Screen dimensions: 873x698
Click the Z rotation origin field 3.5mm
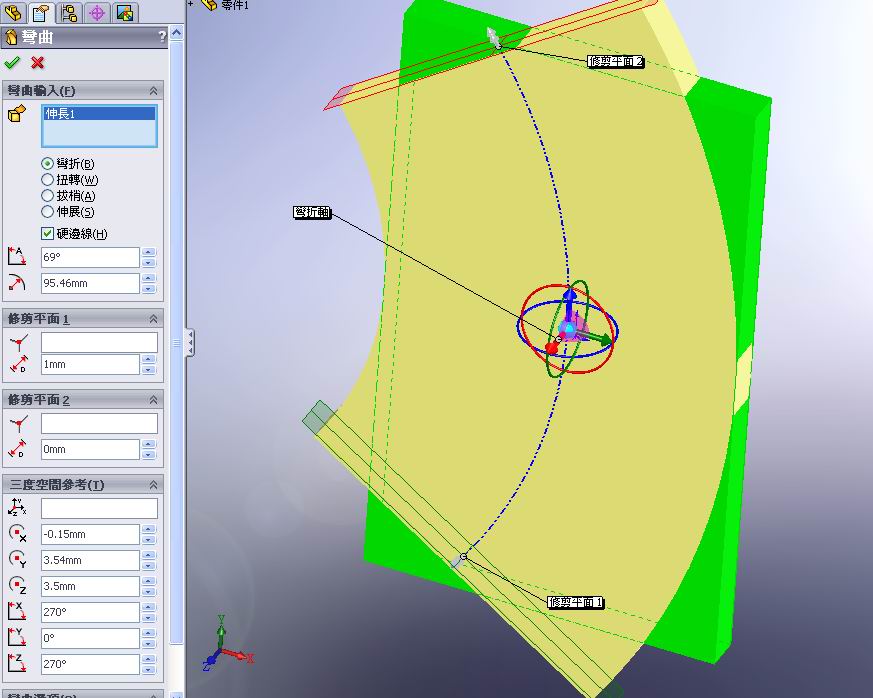point(90,586)
